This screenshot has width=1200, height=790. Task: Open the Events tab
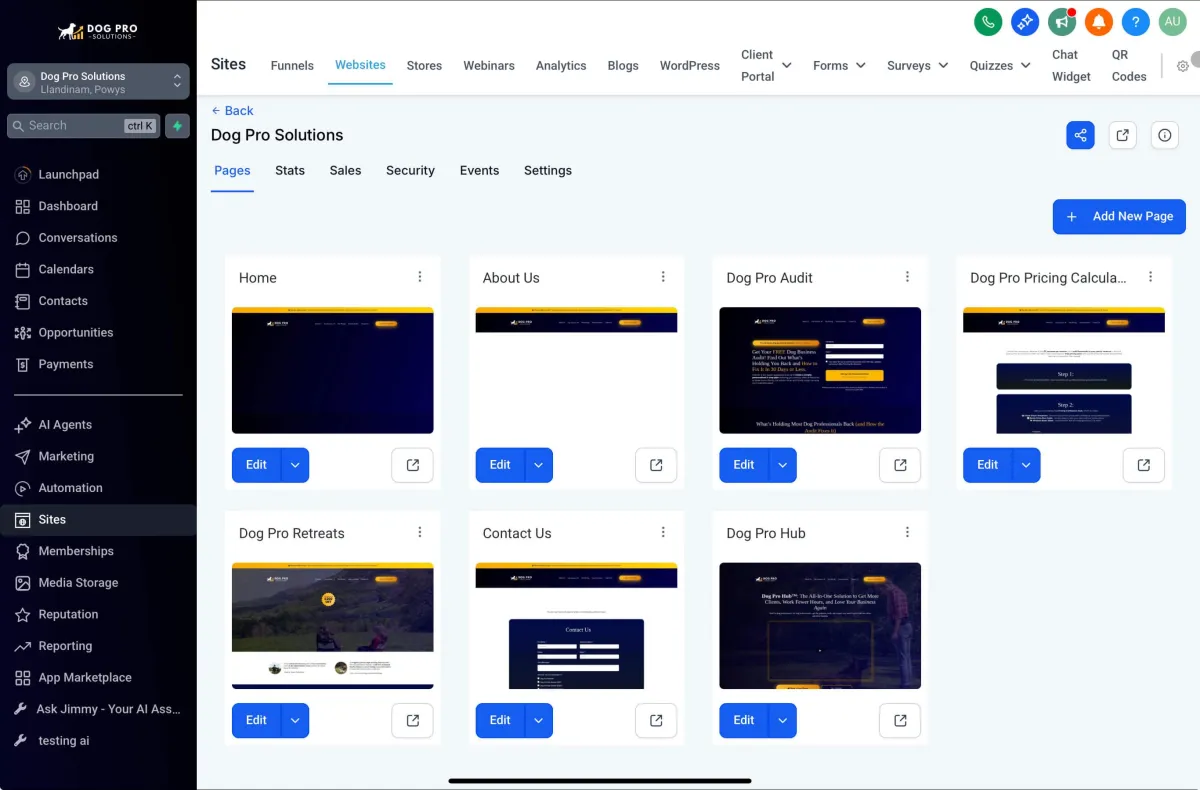pyautogui.click(x=479, y=170)
